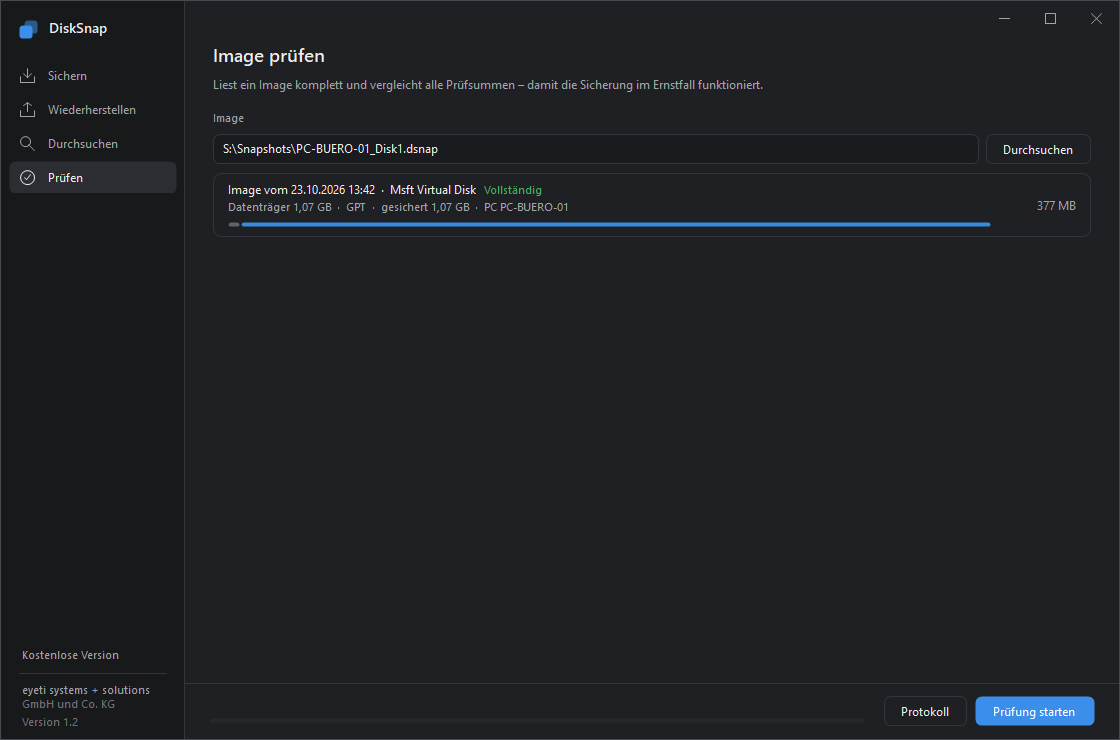This screenshot has height=740, width=1120.
Task: Click the Durchsuchen magnifier icon in sidebar
Action: click(27, 144)
